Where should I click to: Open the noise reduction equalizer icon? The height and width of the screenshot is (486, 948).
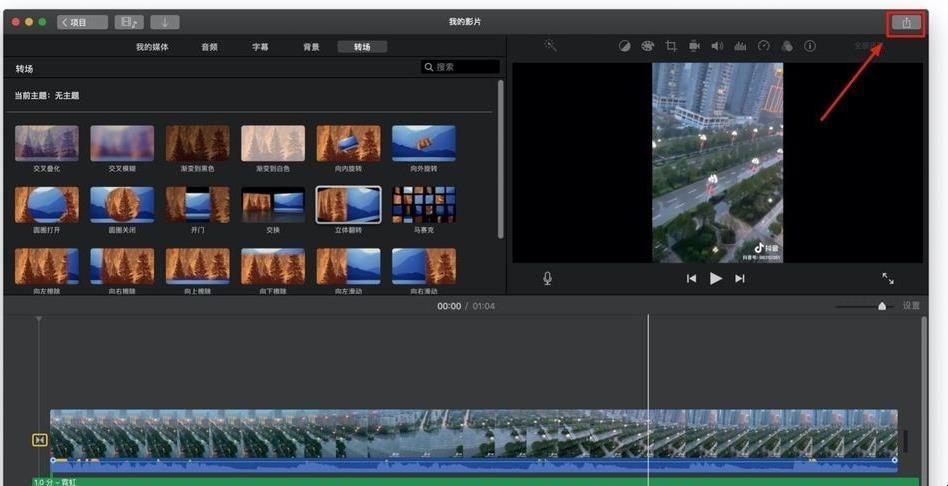pyautogui.click(x=740, y=46)
